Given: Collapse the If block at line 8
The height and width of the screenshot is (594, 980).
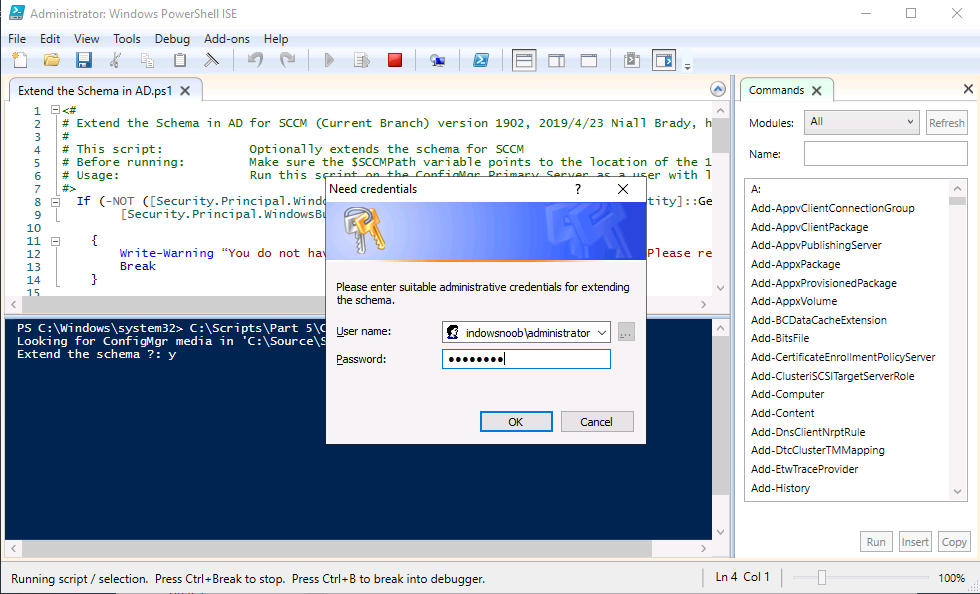Looking at the screenshot, I should 55,202.
